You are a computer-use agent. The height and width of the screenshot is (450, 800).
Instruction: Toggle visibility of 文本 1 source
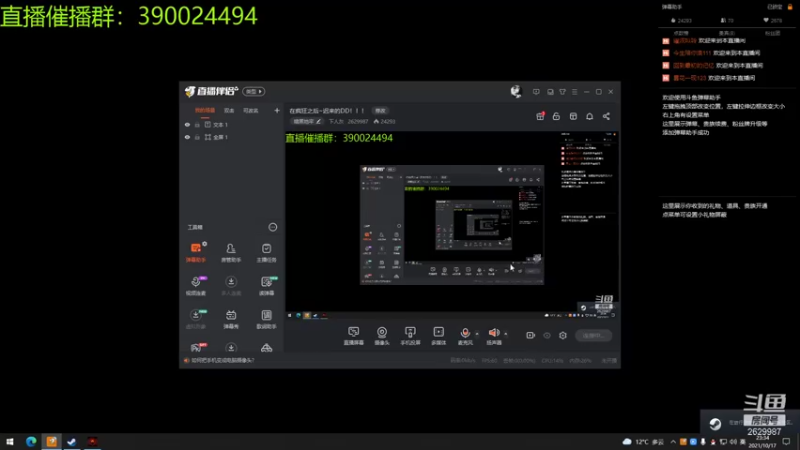[187, 124]
